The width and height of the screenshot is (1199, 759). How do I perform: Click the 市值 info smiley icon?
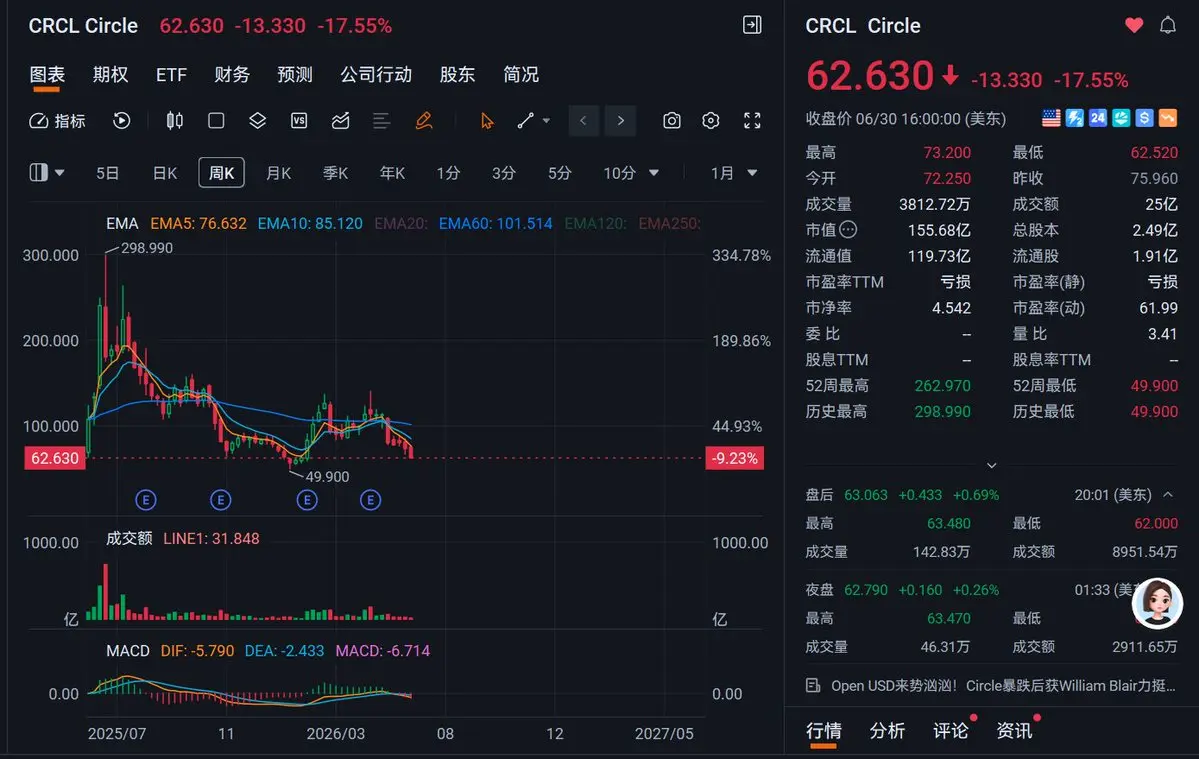click(x=848, y=229)
